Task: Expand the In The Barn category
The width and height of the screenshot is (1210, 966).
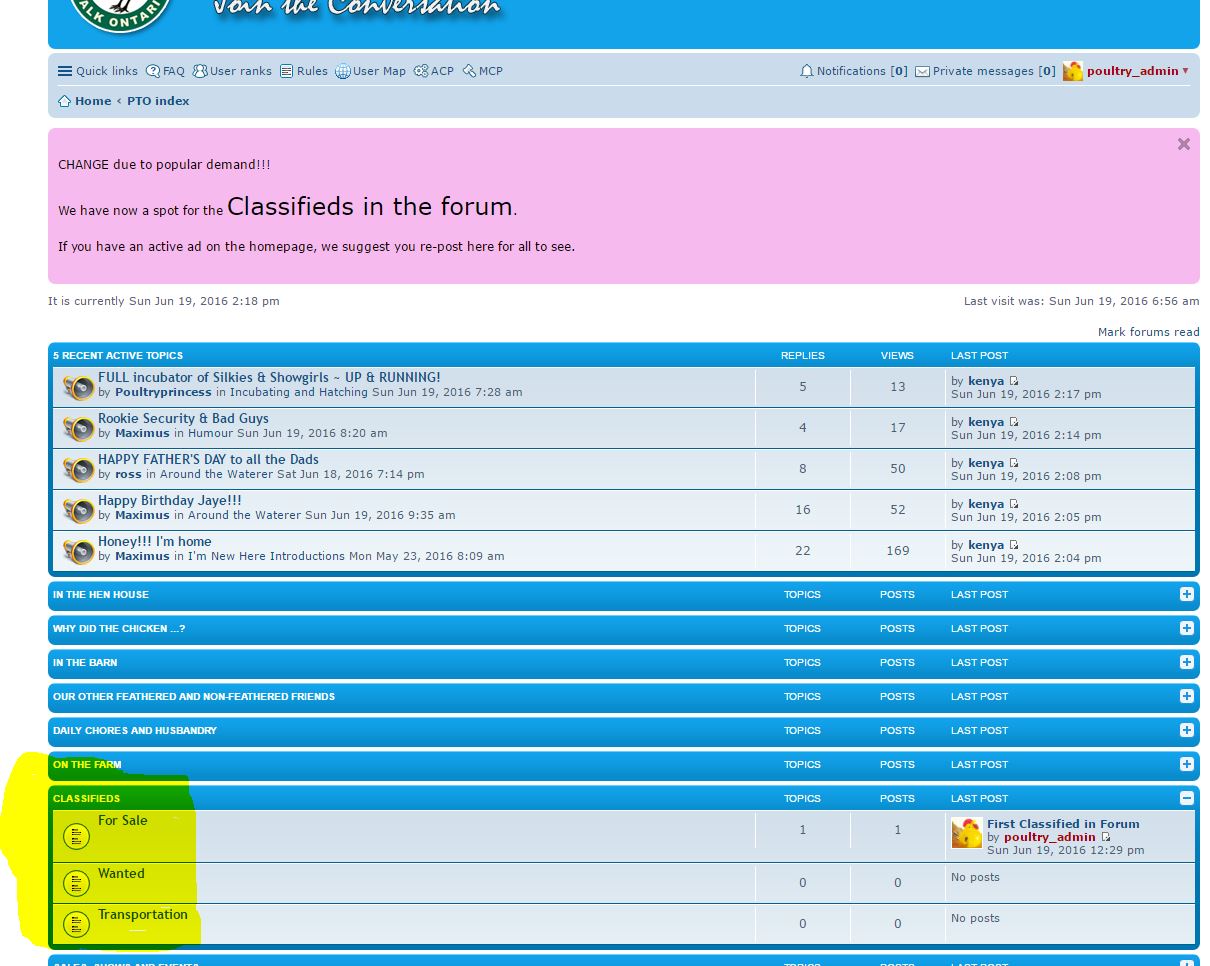Action: click(1186, 662)
